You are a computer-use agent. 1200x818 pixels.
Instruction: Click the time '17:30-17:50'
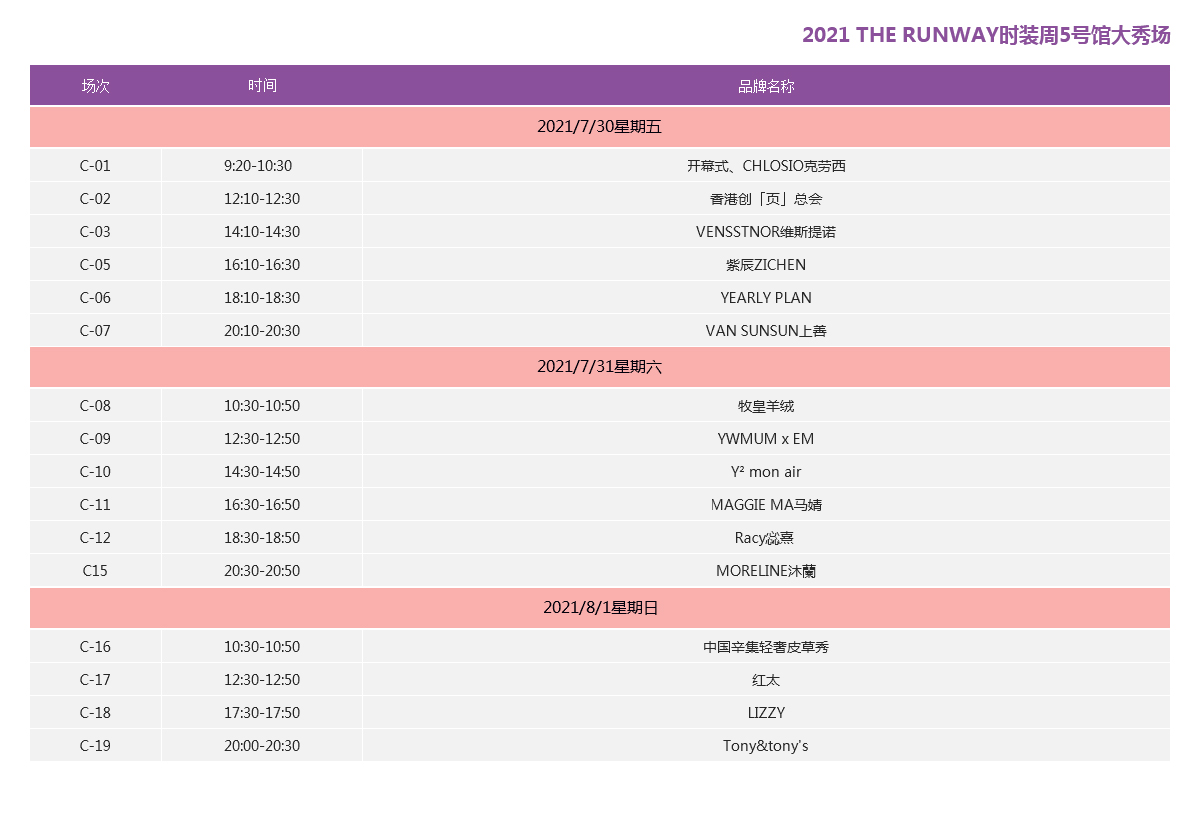pos(262,713)
